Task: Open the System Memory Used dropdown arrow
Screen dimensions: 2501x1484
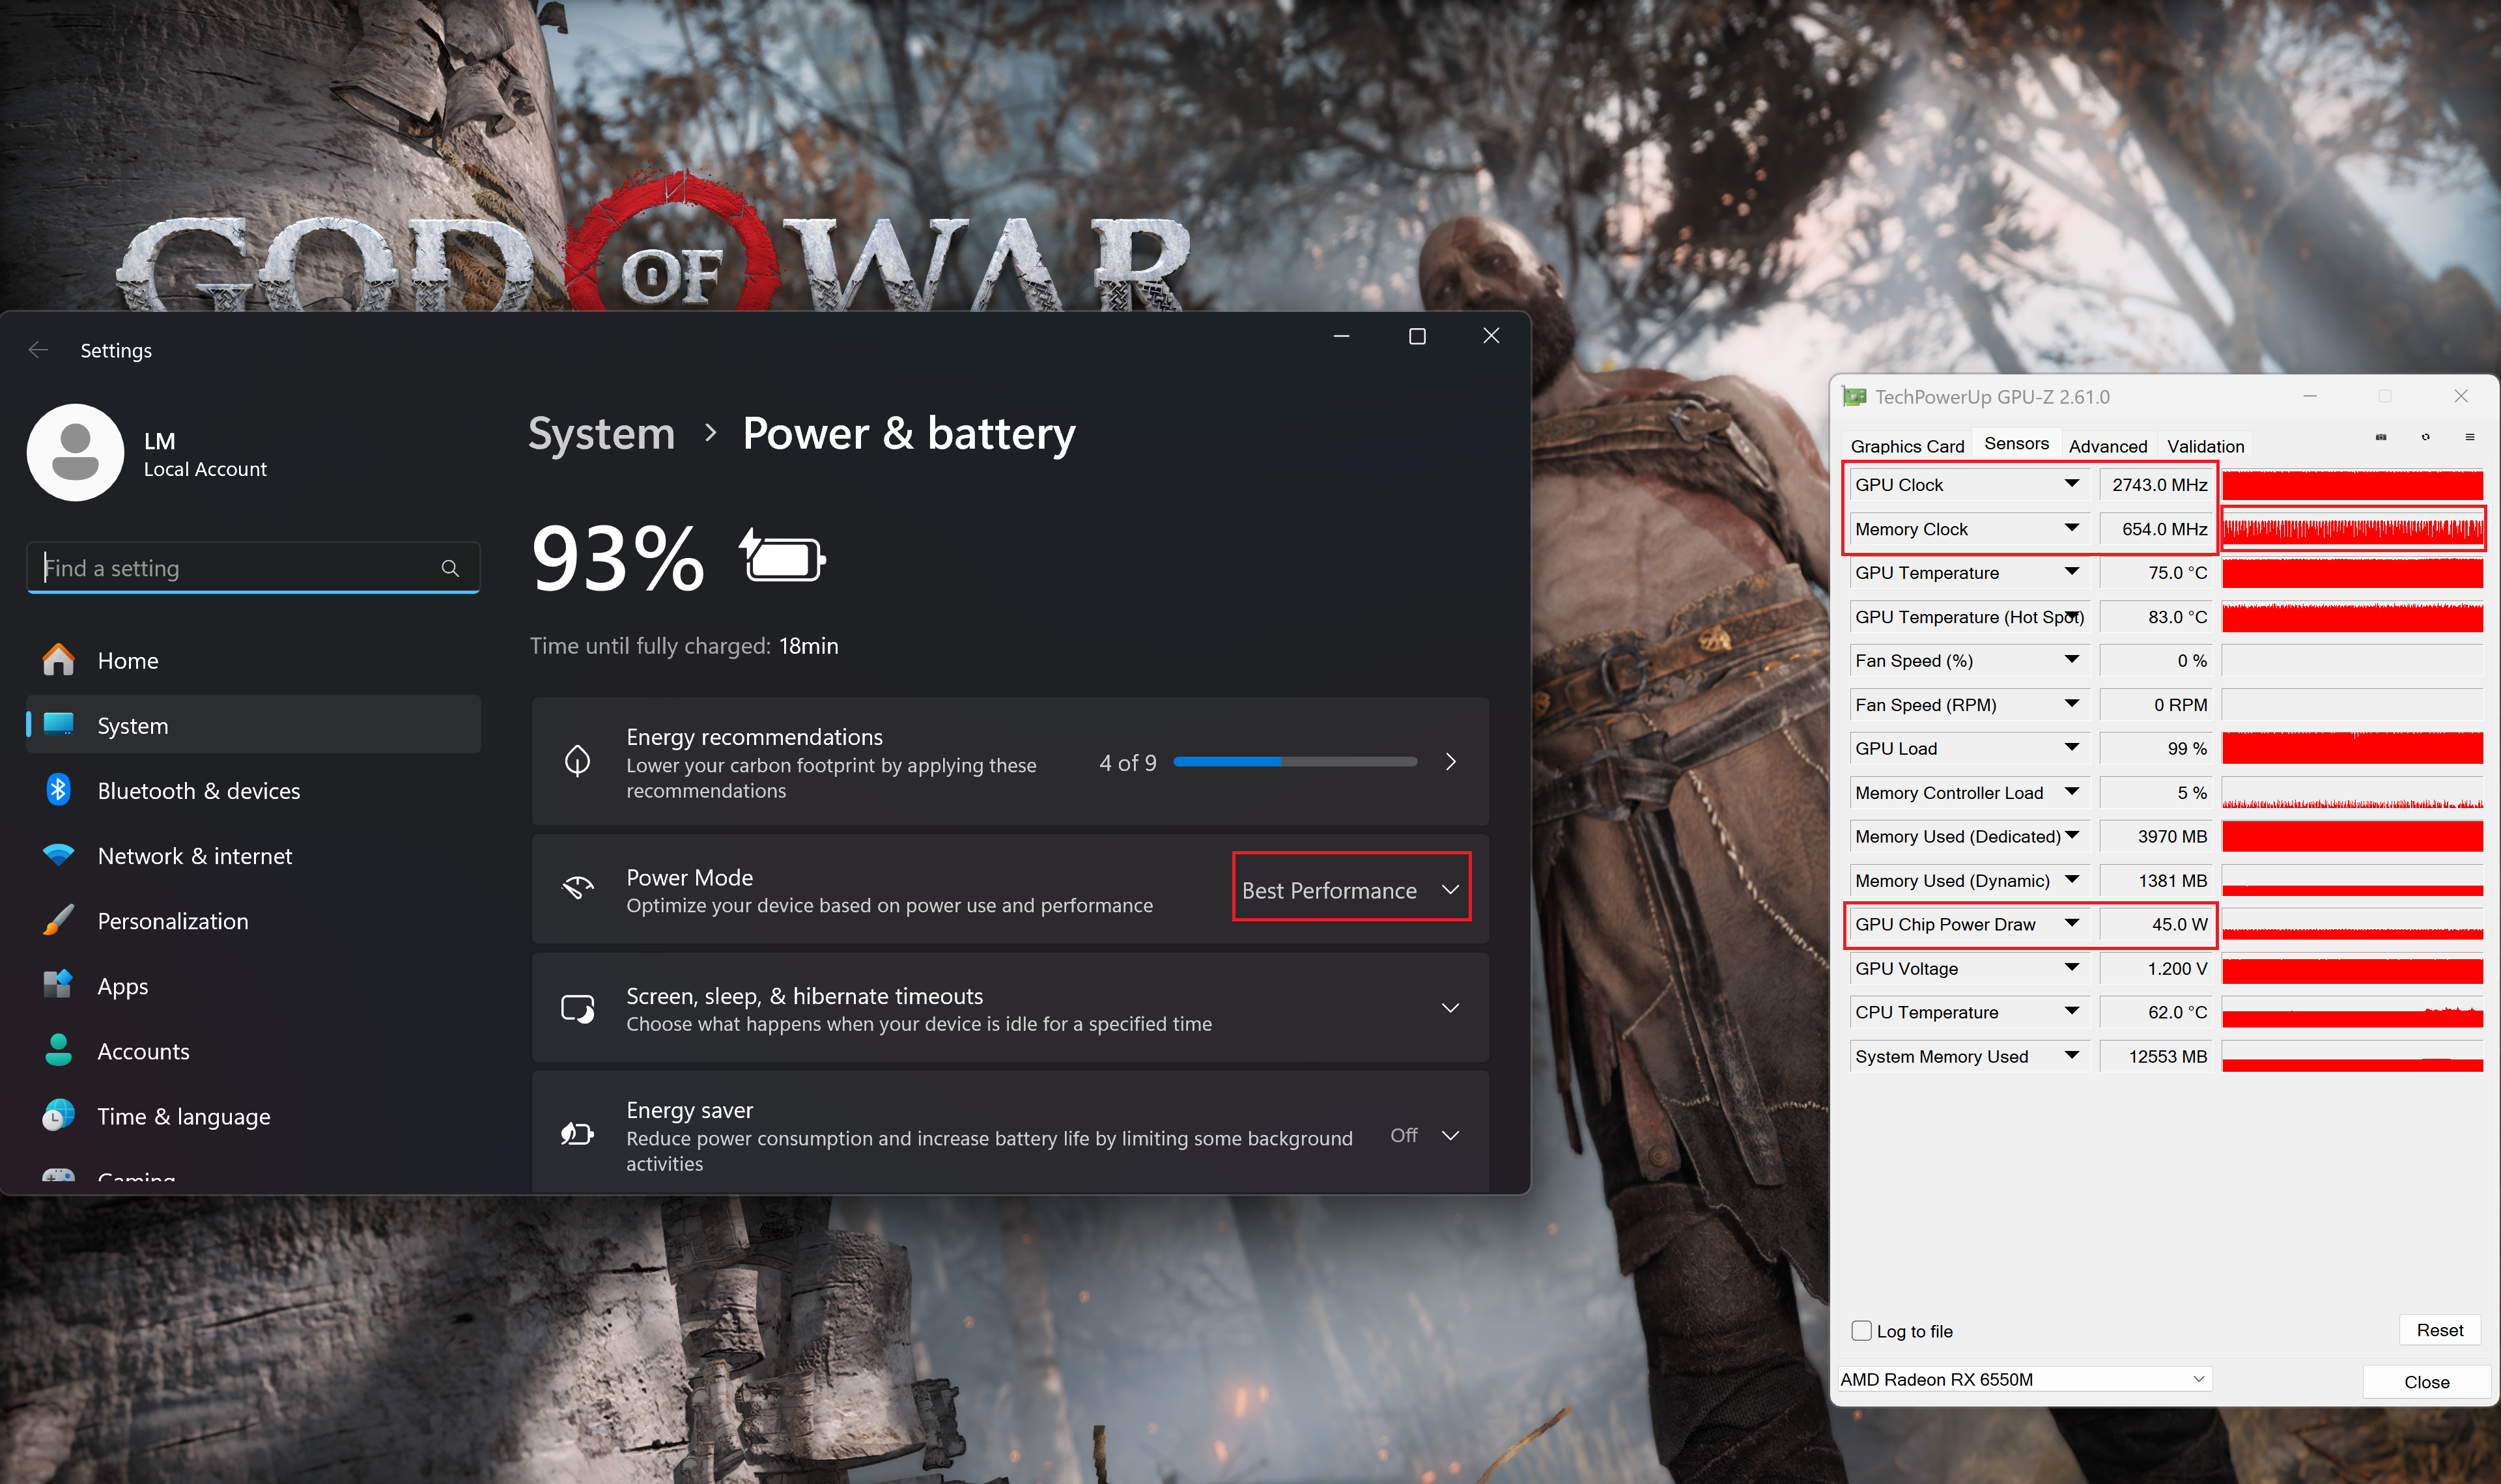Action: point(2071,1056)
